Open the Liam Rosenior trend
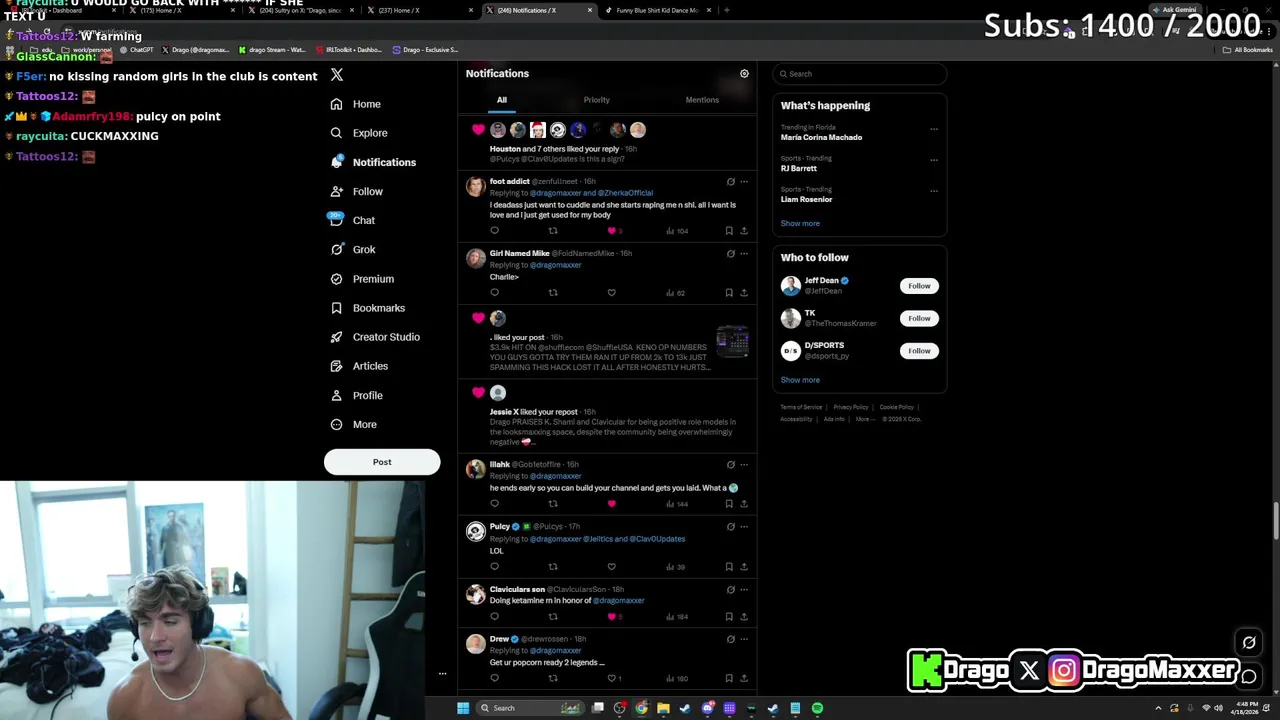The image size is (1280, 720). 806,199
